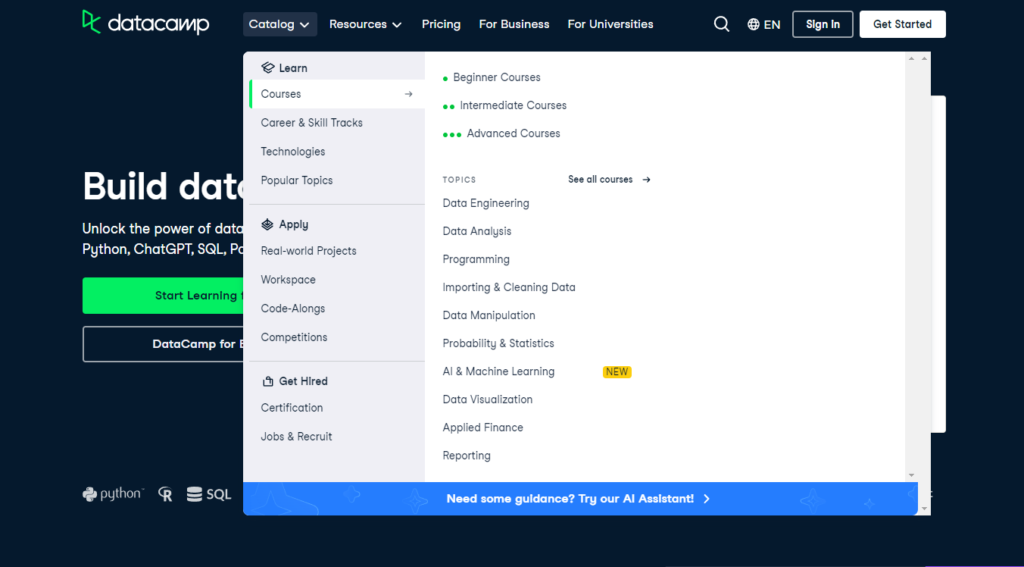Click the arrow beside Courses

408,94
